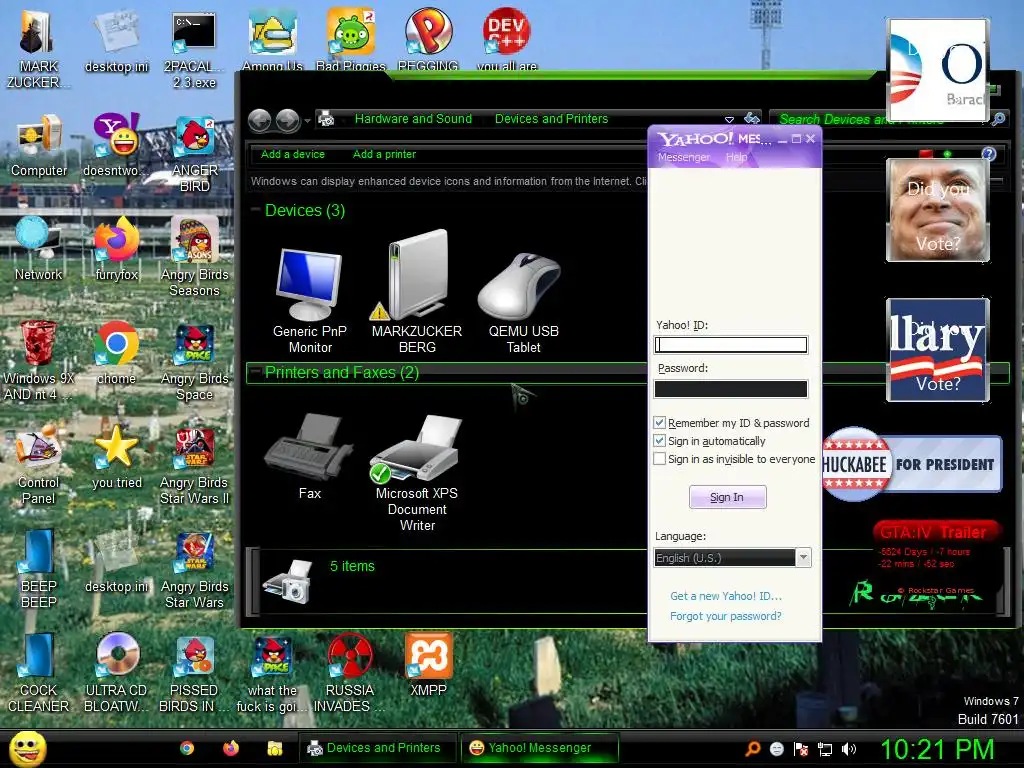Switch to Yahoo! Messenger taskbar button
1024x768 pixels.
tap(538, 748)
